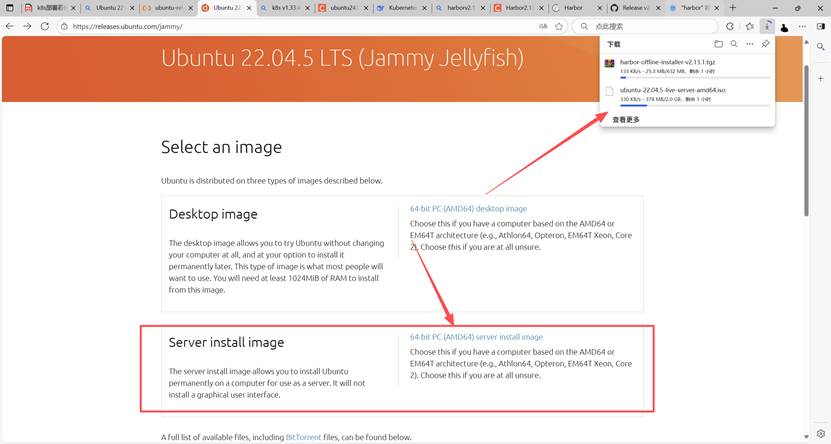Open the favorites list icon
The width and height of the screenshot is (831, 444).
[x=749, y=26]
